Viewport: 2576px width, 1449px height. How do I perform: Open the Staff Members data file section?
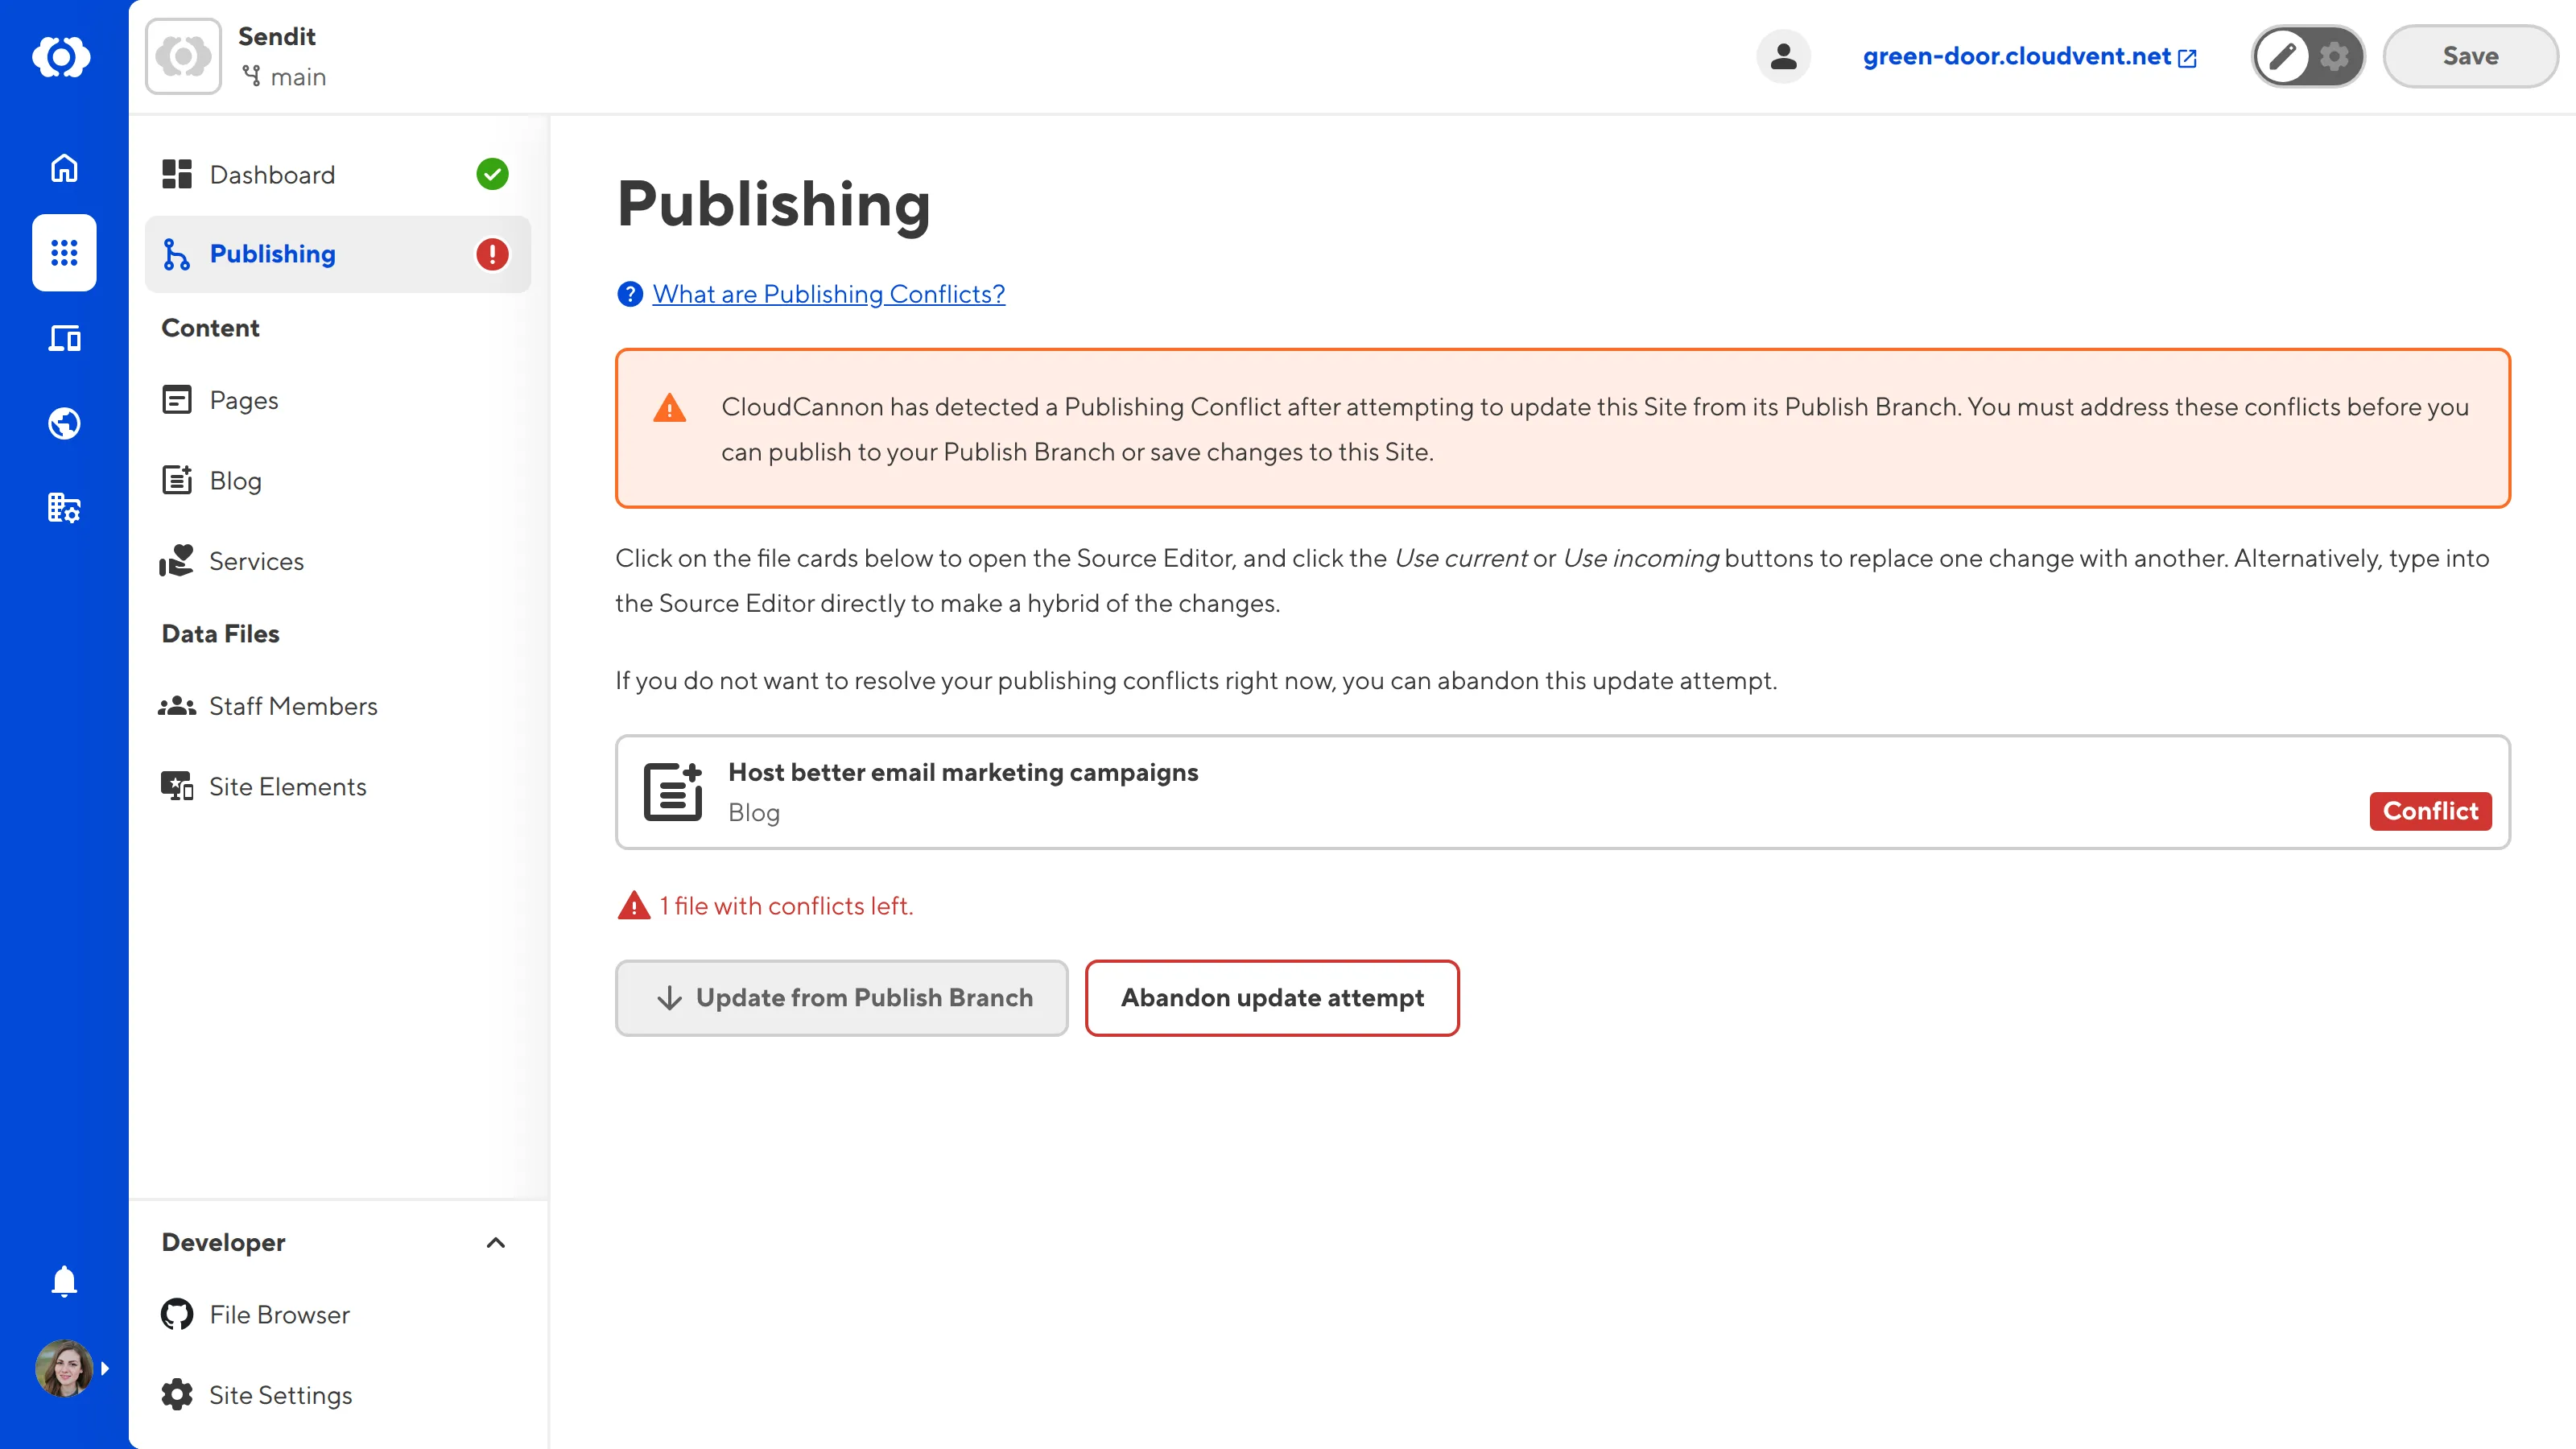(293, 706)
